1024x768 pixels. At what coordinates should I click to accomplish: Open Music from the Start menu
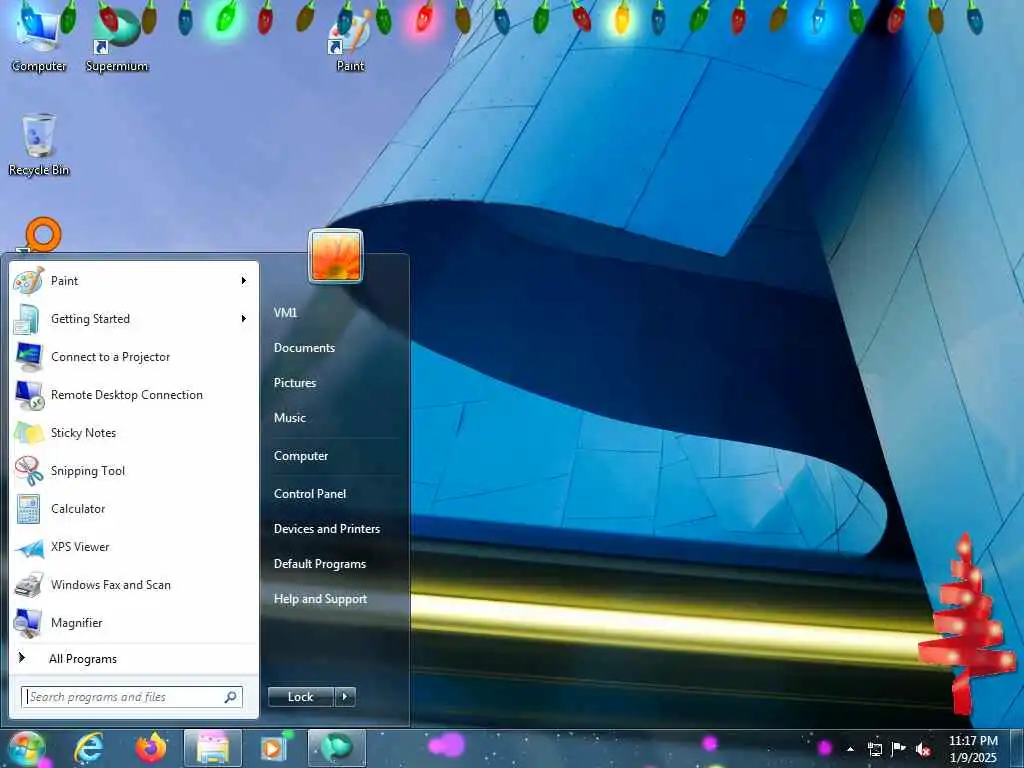289,418
